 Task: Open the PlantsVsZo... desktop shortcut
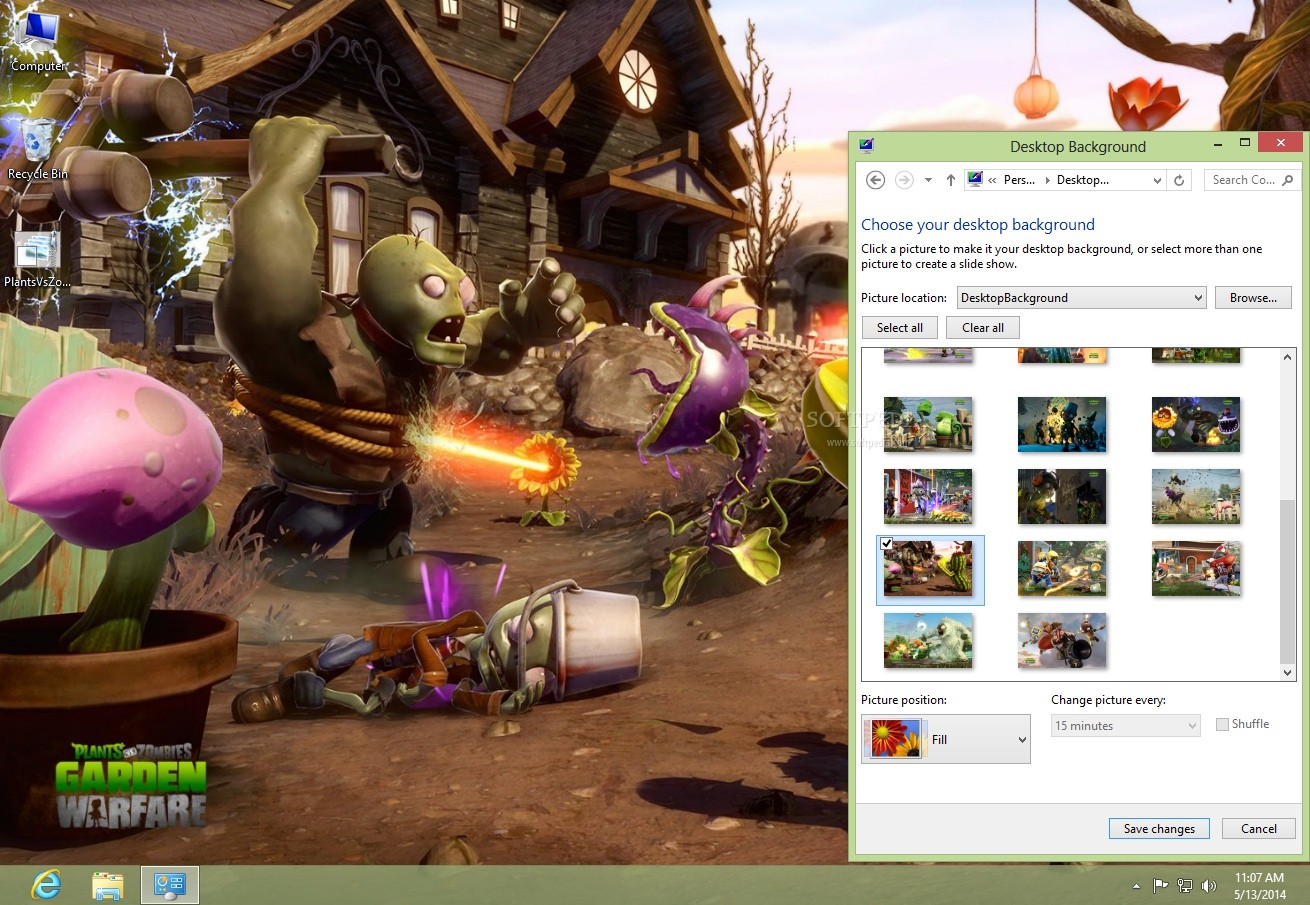coord(38,258)
